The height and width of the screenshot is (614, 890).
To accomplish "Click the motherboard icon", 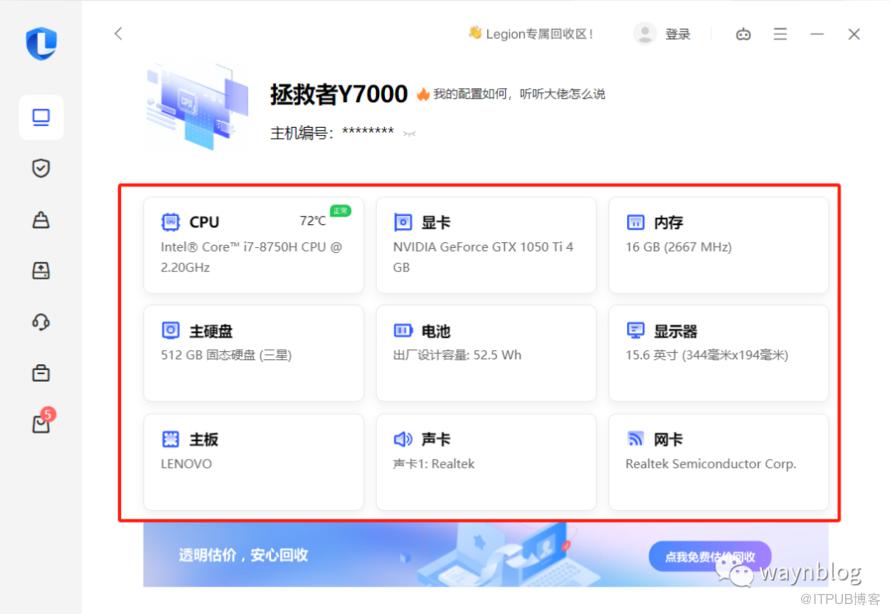I will (170, 439).
